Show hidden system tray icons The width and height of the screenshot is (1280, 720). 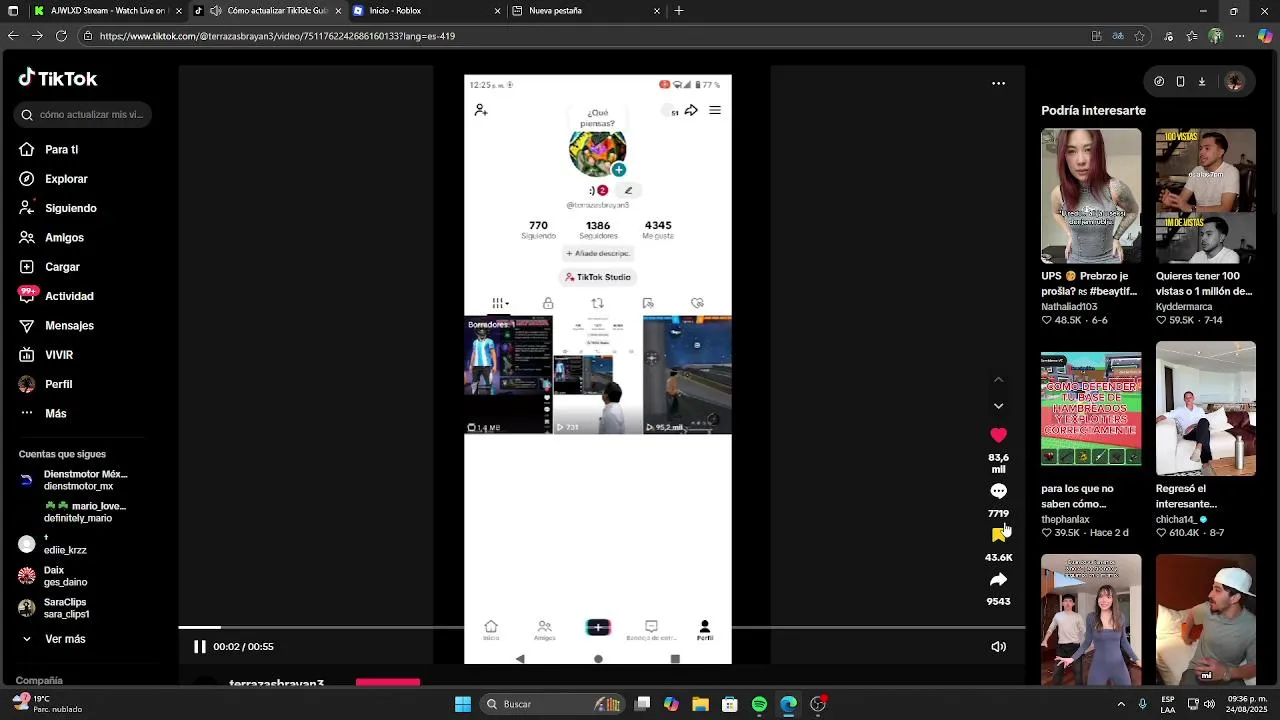(1120, 704)
